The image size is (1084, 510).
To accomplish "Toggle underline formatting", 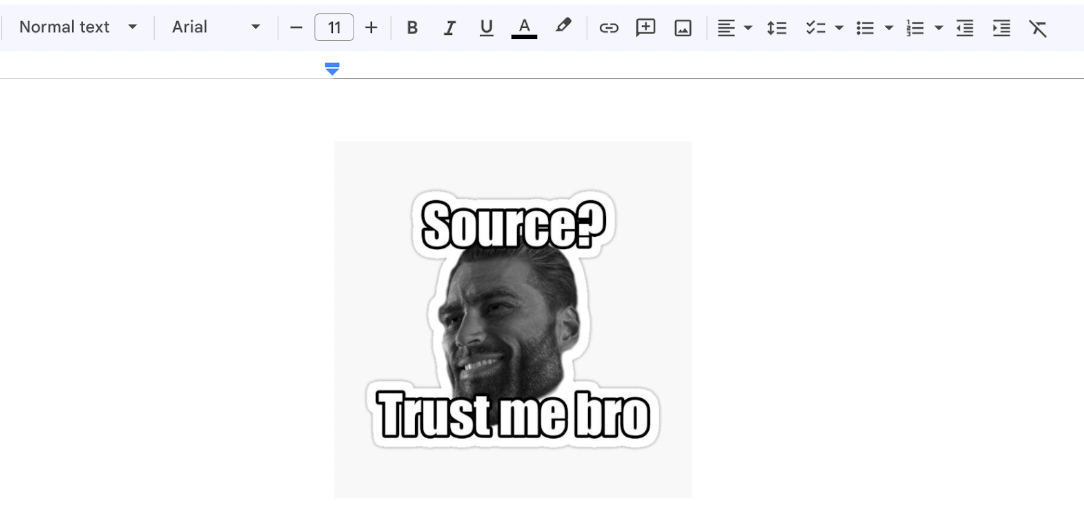I will point(486,28).
